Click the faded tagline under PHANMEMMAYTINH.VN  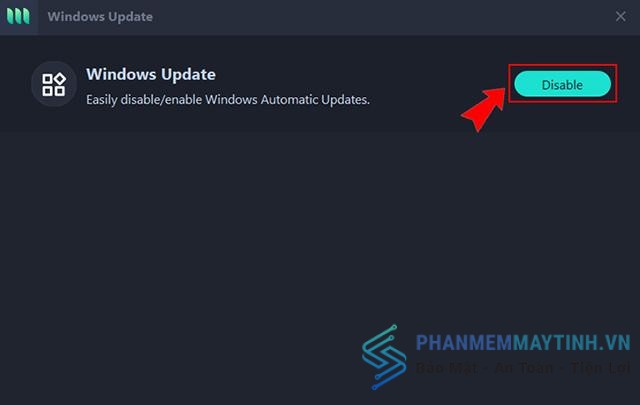[523, 368]
